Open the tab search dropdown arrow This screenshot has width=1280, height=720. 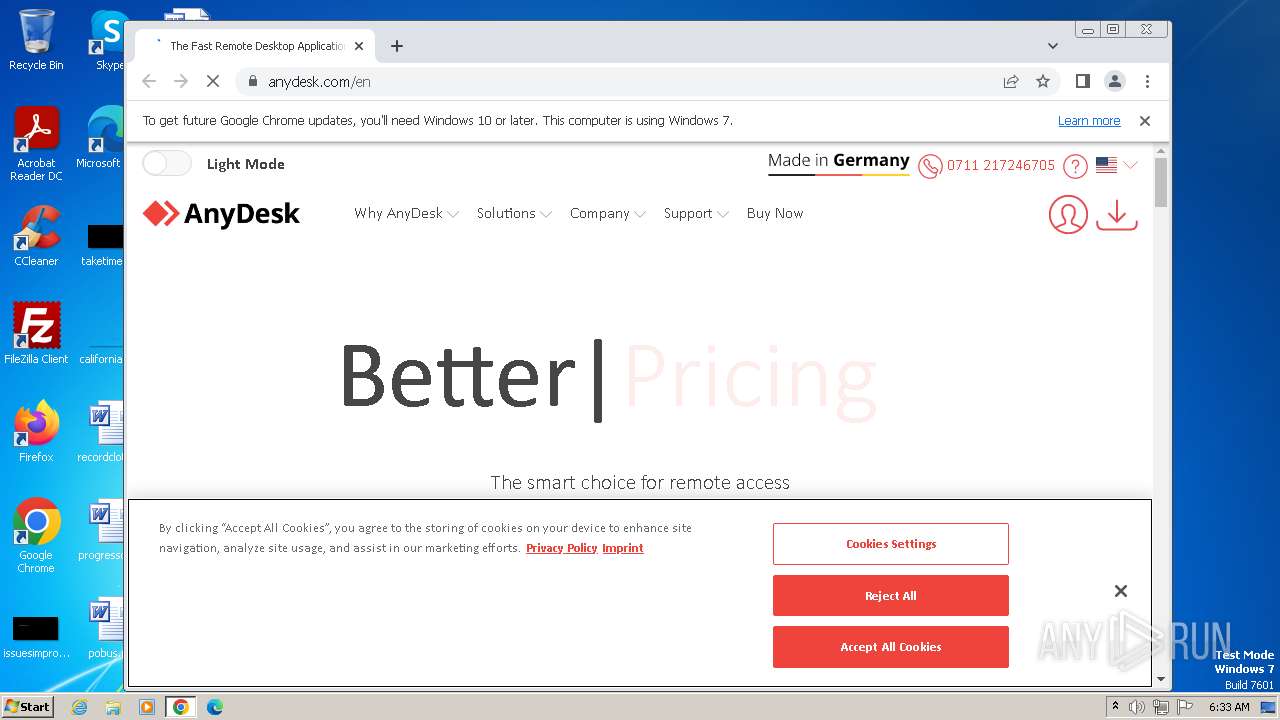(1053, 46)
